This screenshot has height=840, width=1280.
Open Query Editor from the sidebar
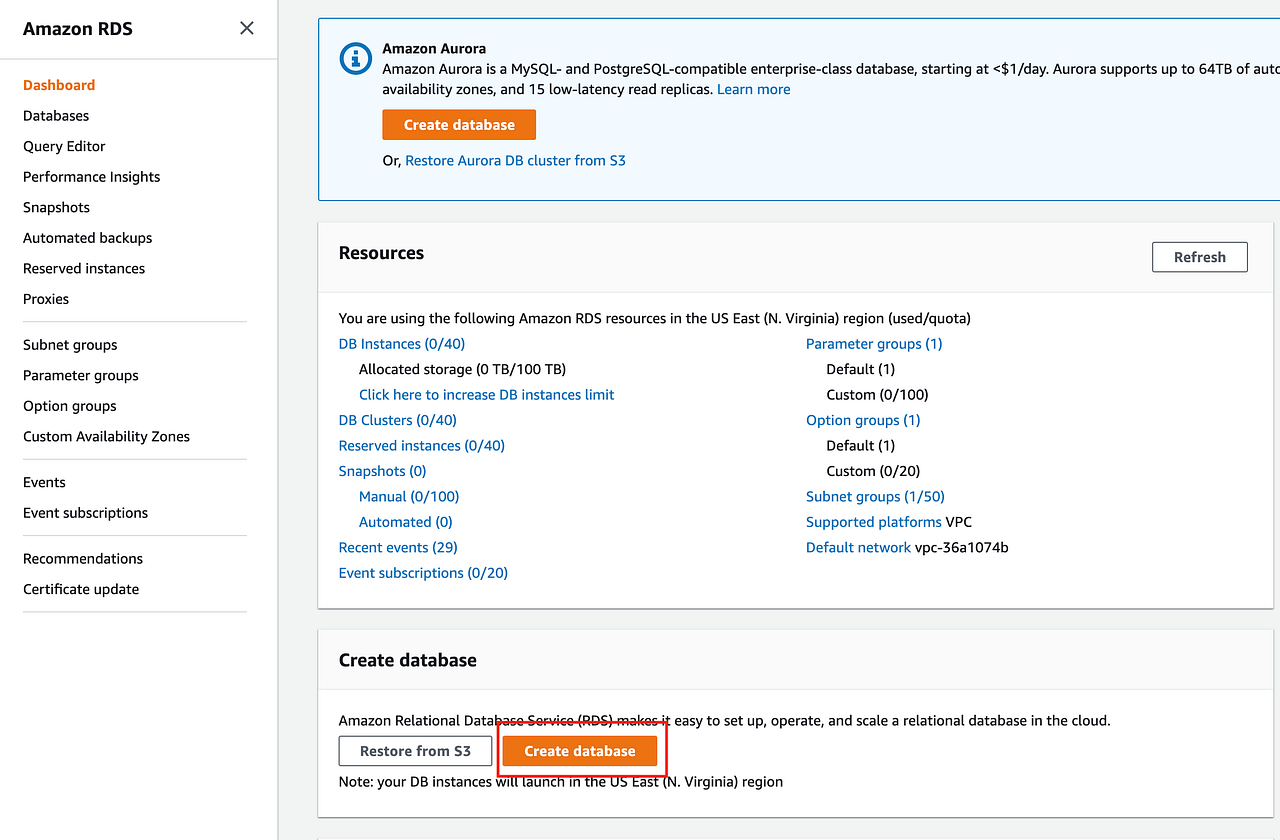(x=64, y=146)
